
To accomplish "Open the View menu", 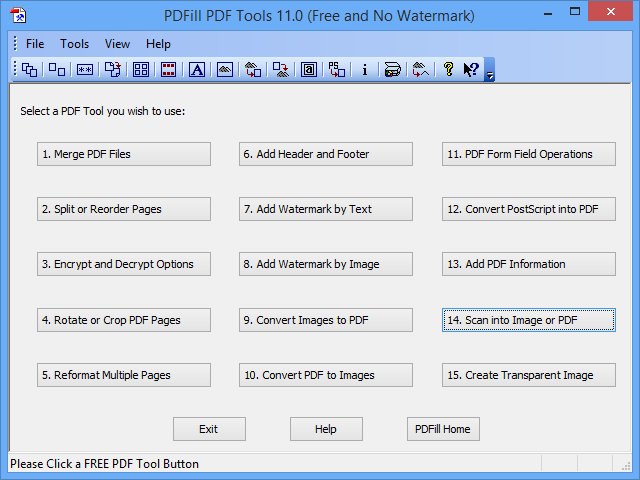I will point(117,44).
